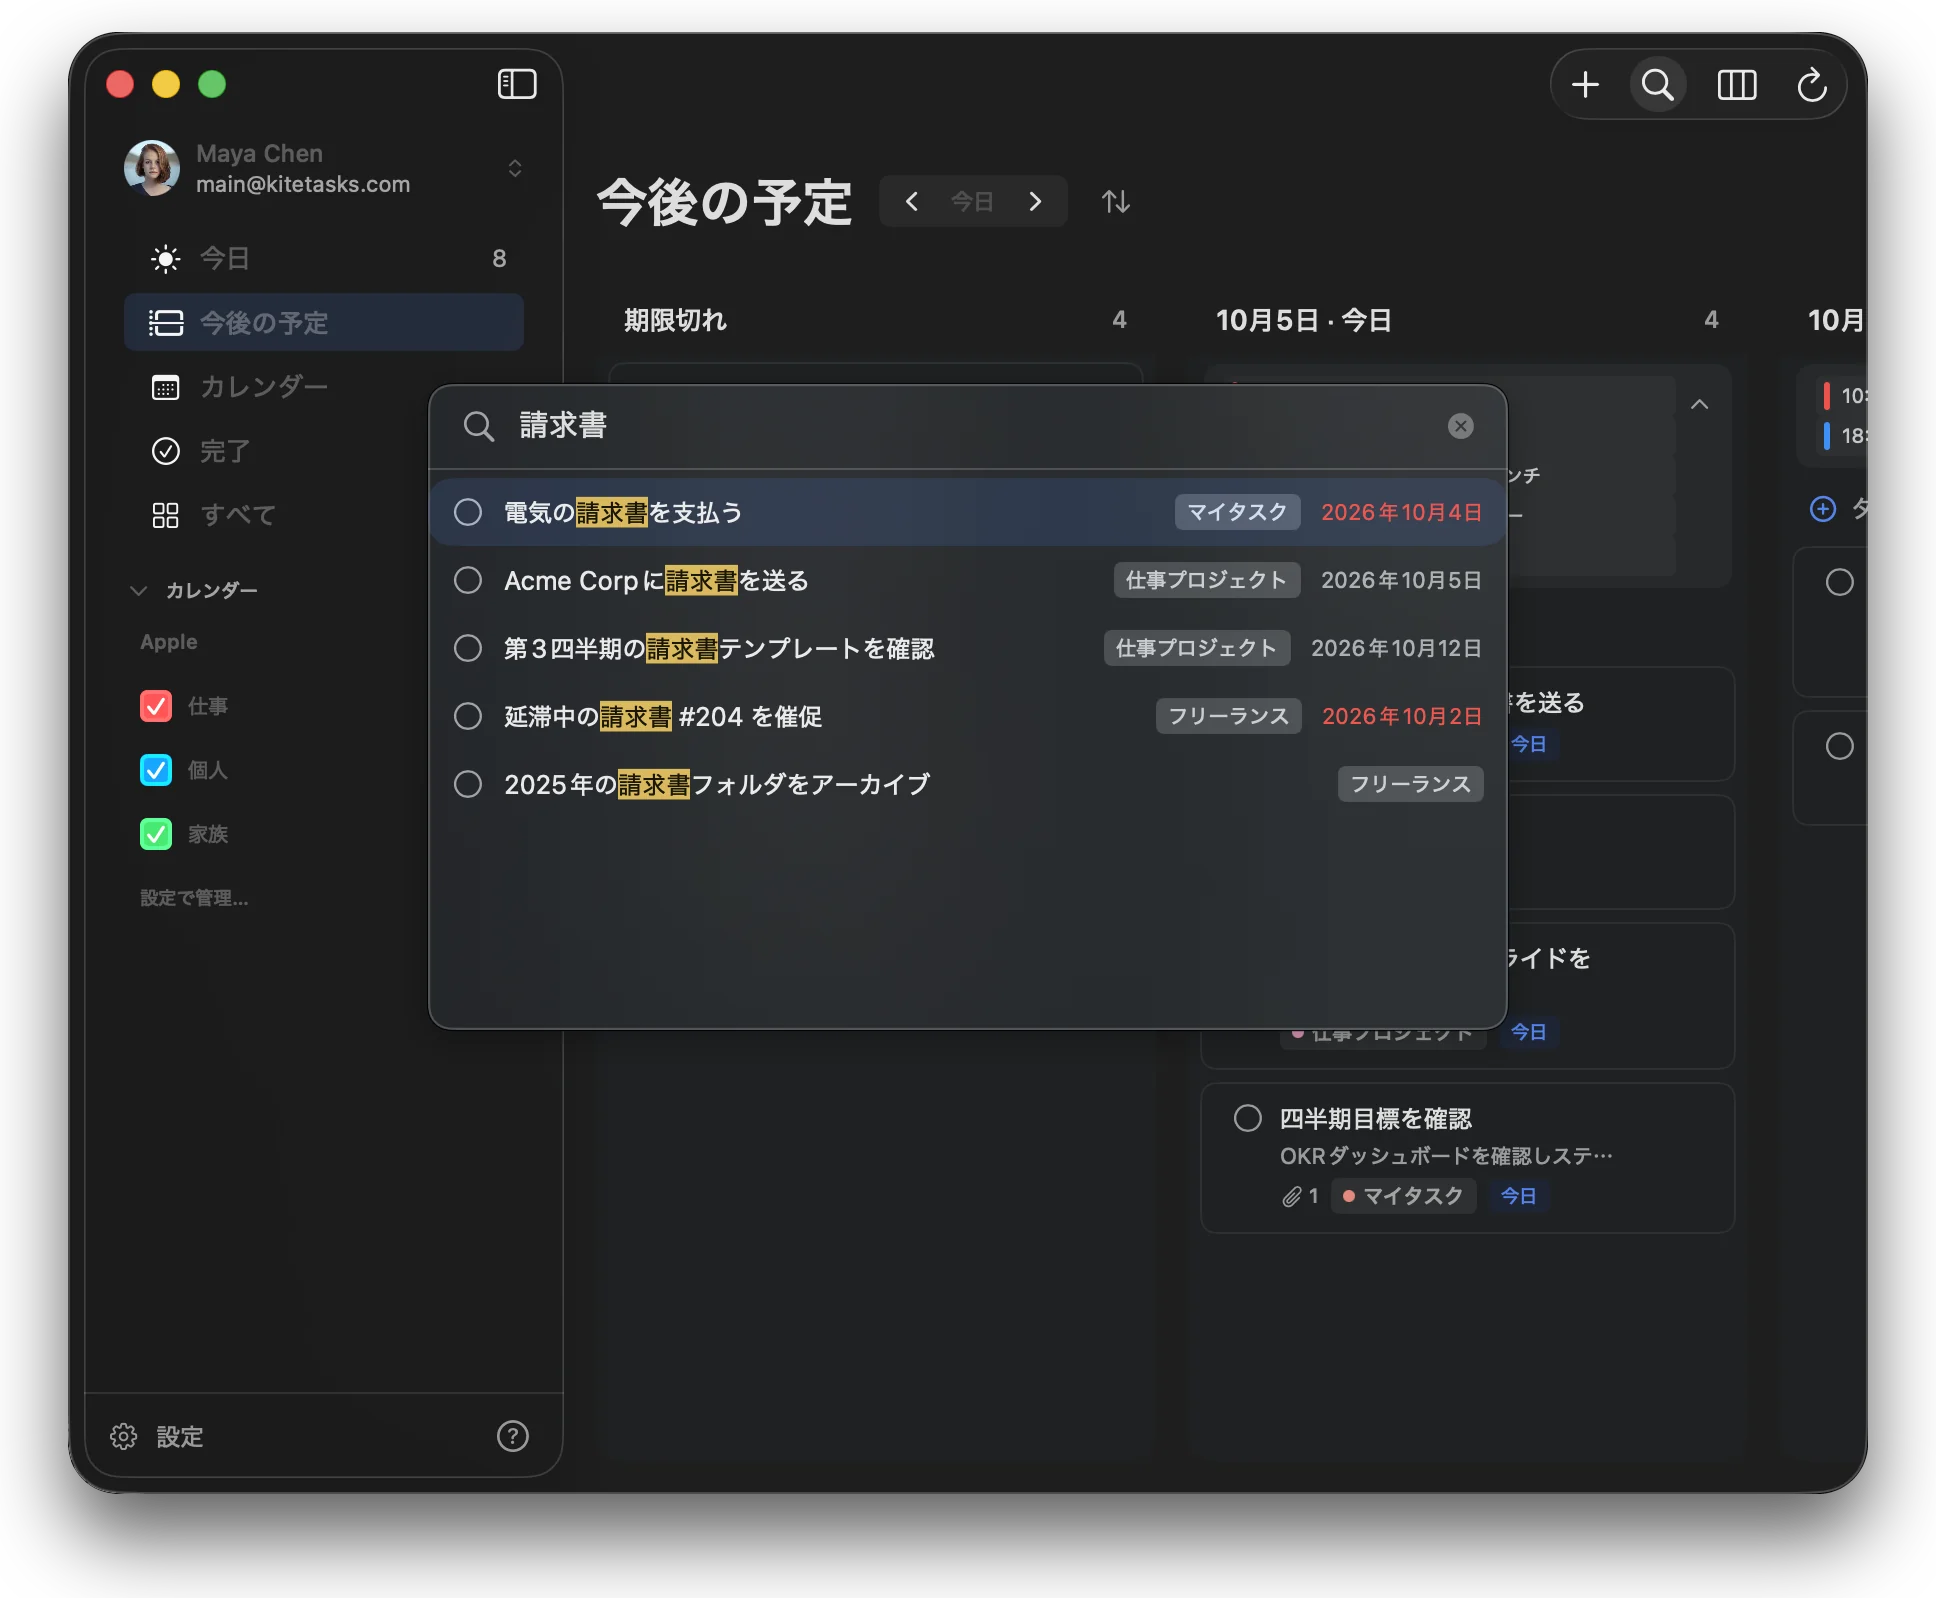This screenshot has height=1598, width=1936.
Task: Open すべて view in sidebar
Action: tap(324, 515)
